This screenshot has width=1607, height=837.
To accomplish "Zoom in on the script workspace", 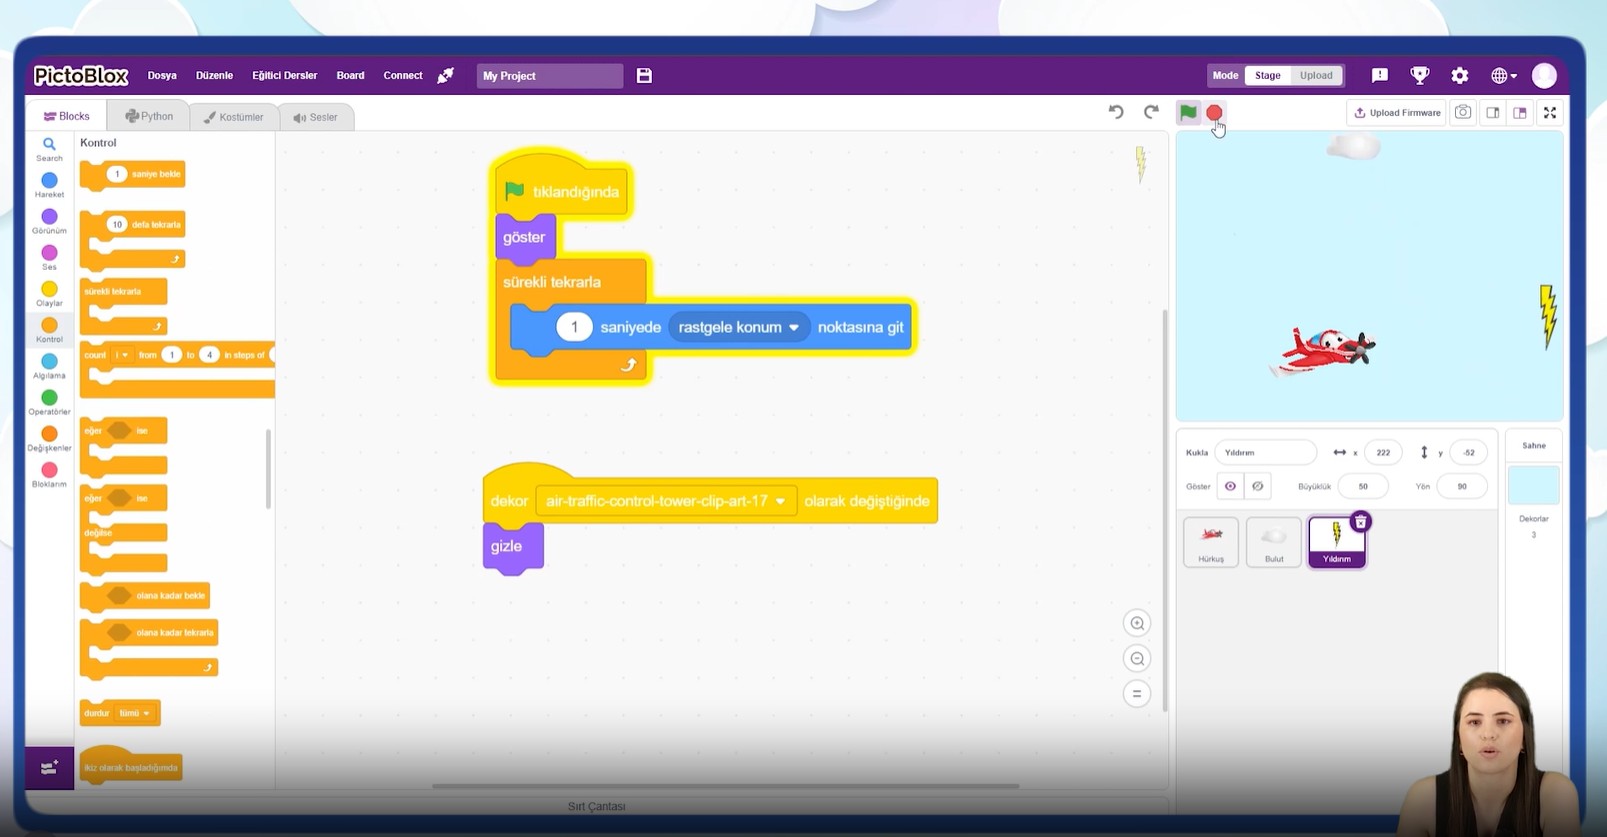I will (1137, 624).
